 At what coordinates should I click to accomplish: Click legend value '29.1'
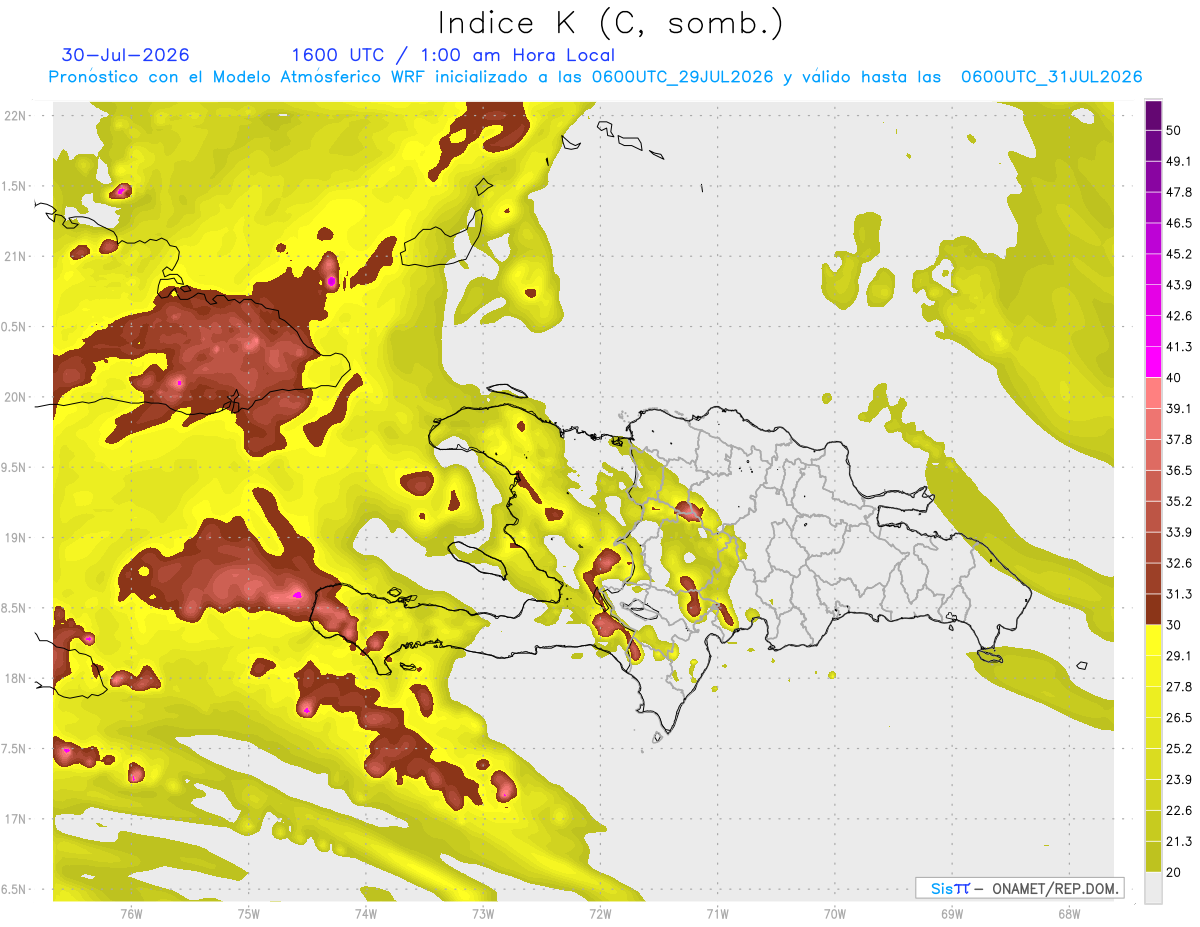(x=1179, y=656)
